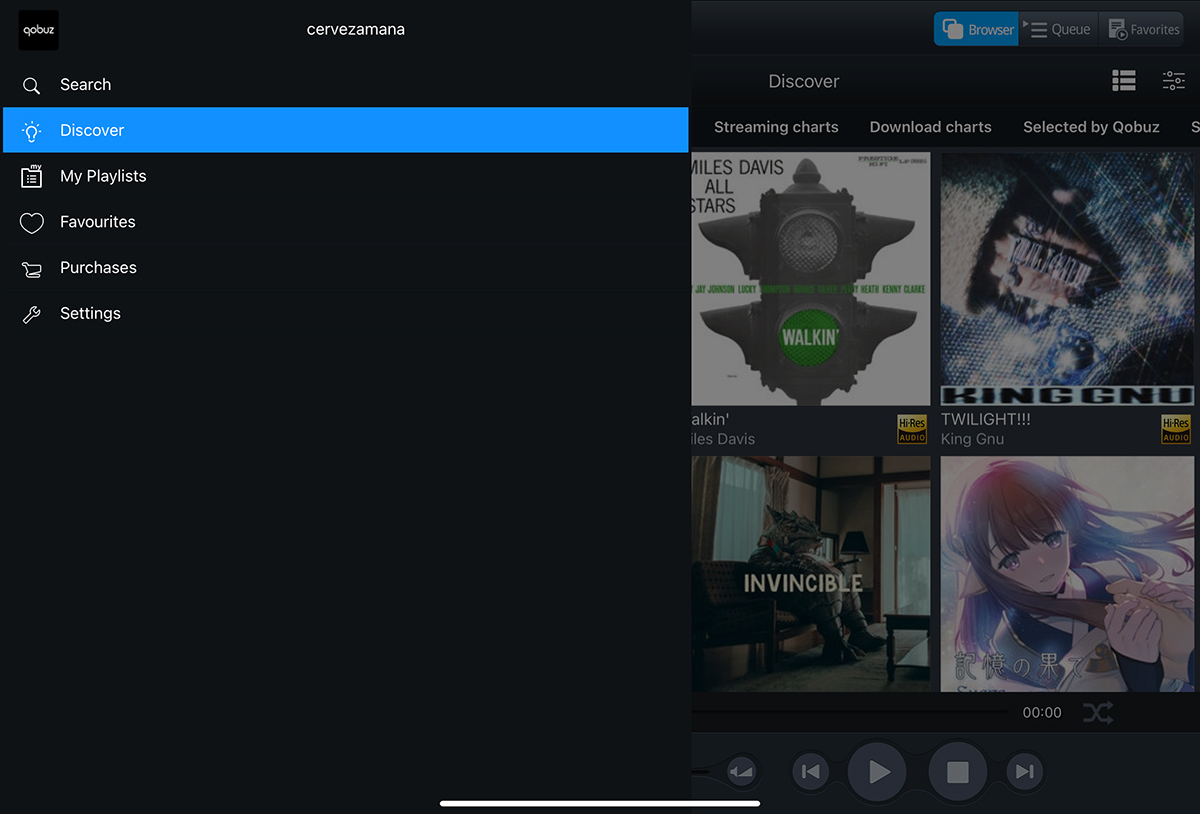Viewport: 1200px width, 814px height.
Task: Go to Favourites with heart icon
Action: click(97, 222)
